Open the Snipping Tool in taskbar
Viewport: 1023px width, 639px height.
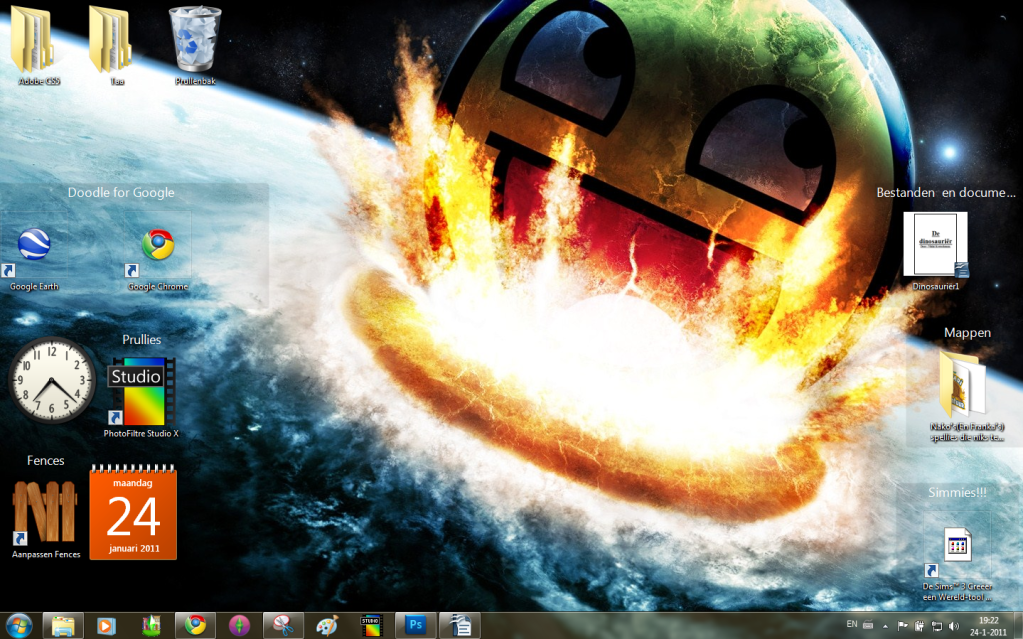pyautogui.click(x=283, y=626)
